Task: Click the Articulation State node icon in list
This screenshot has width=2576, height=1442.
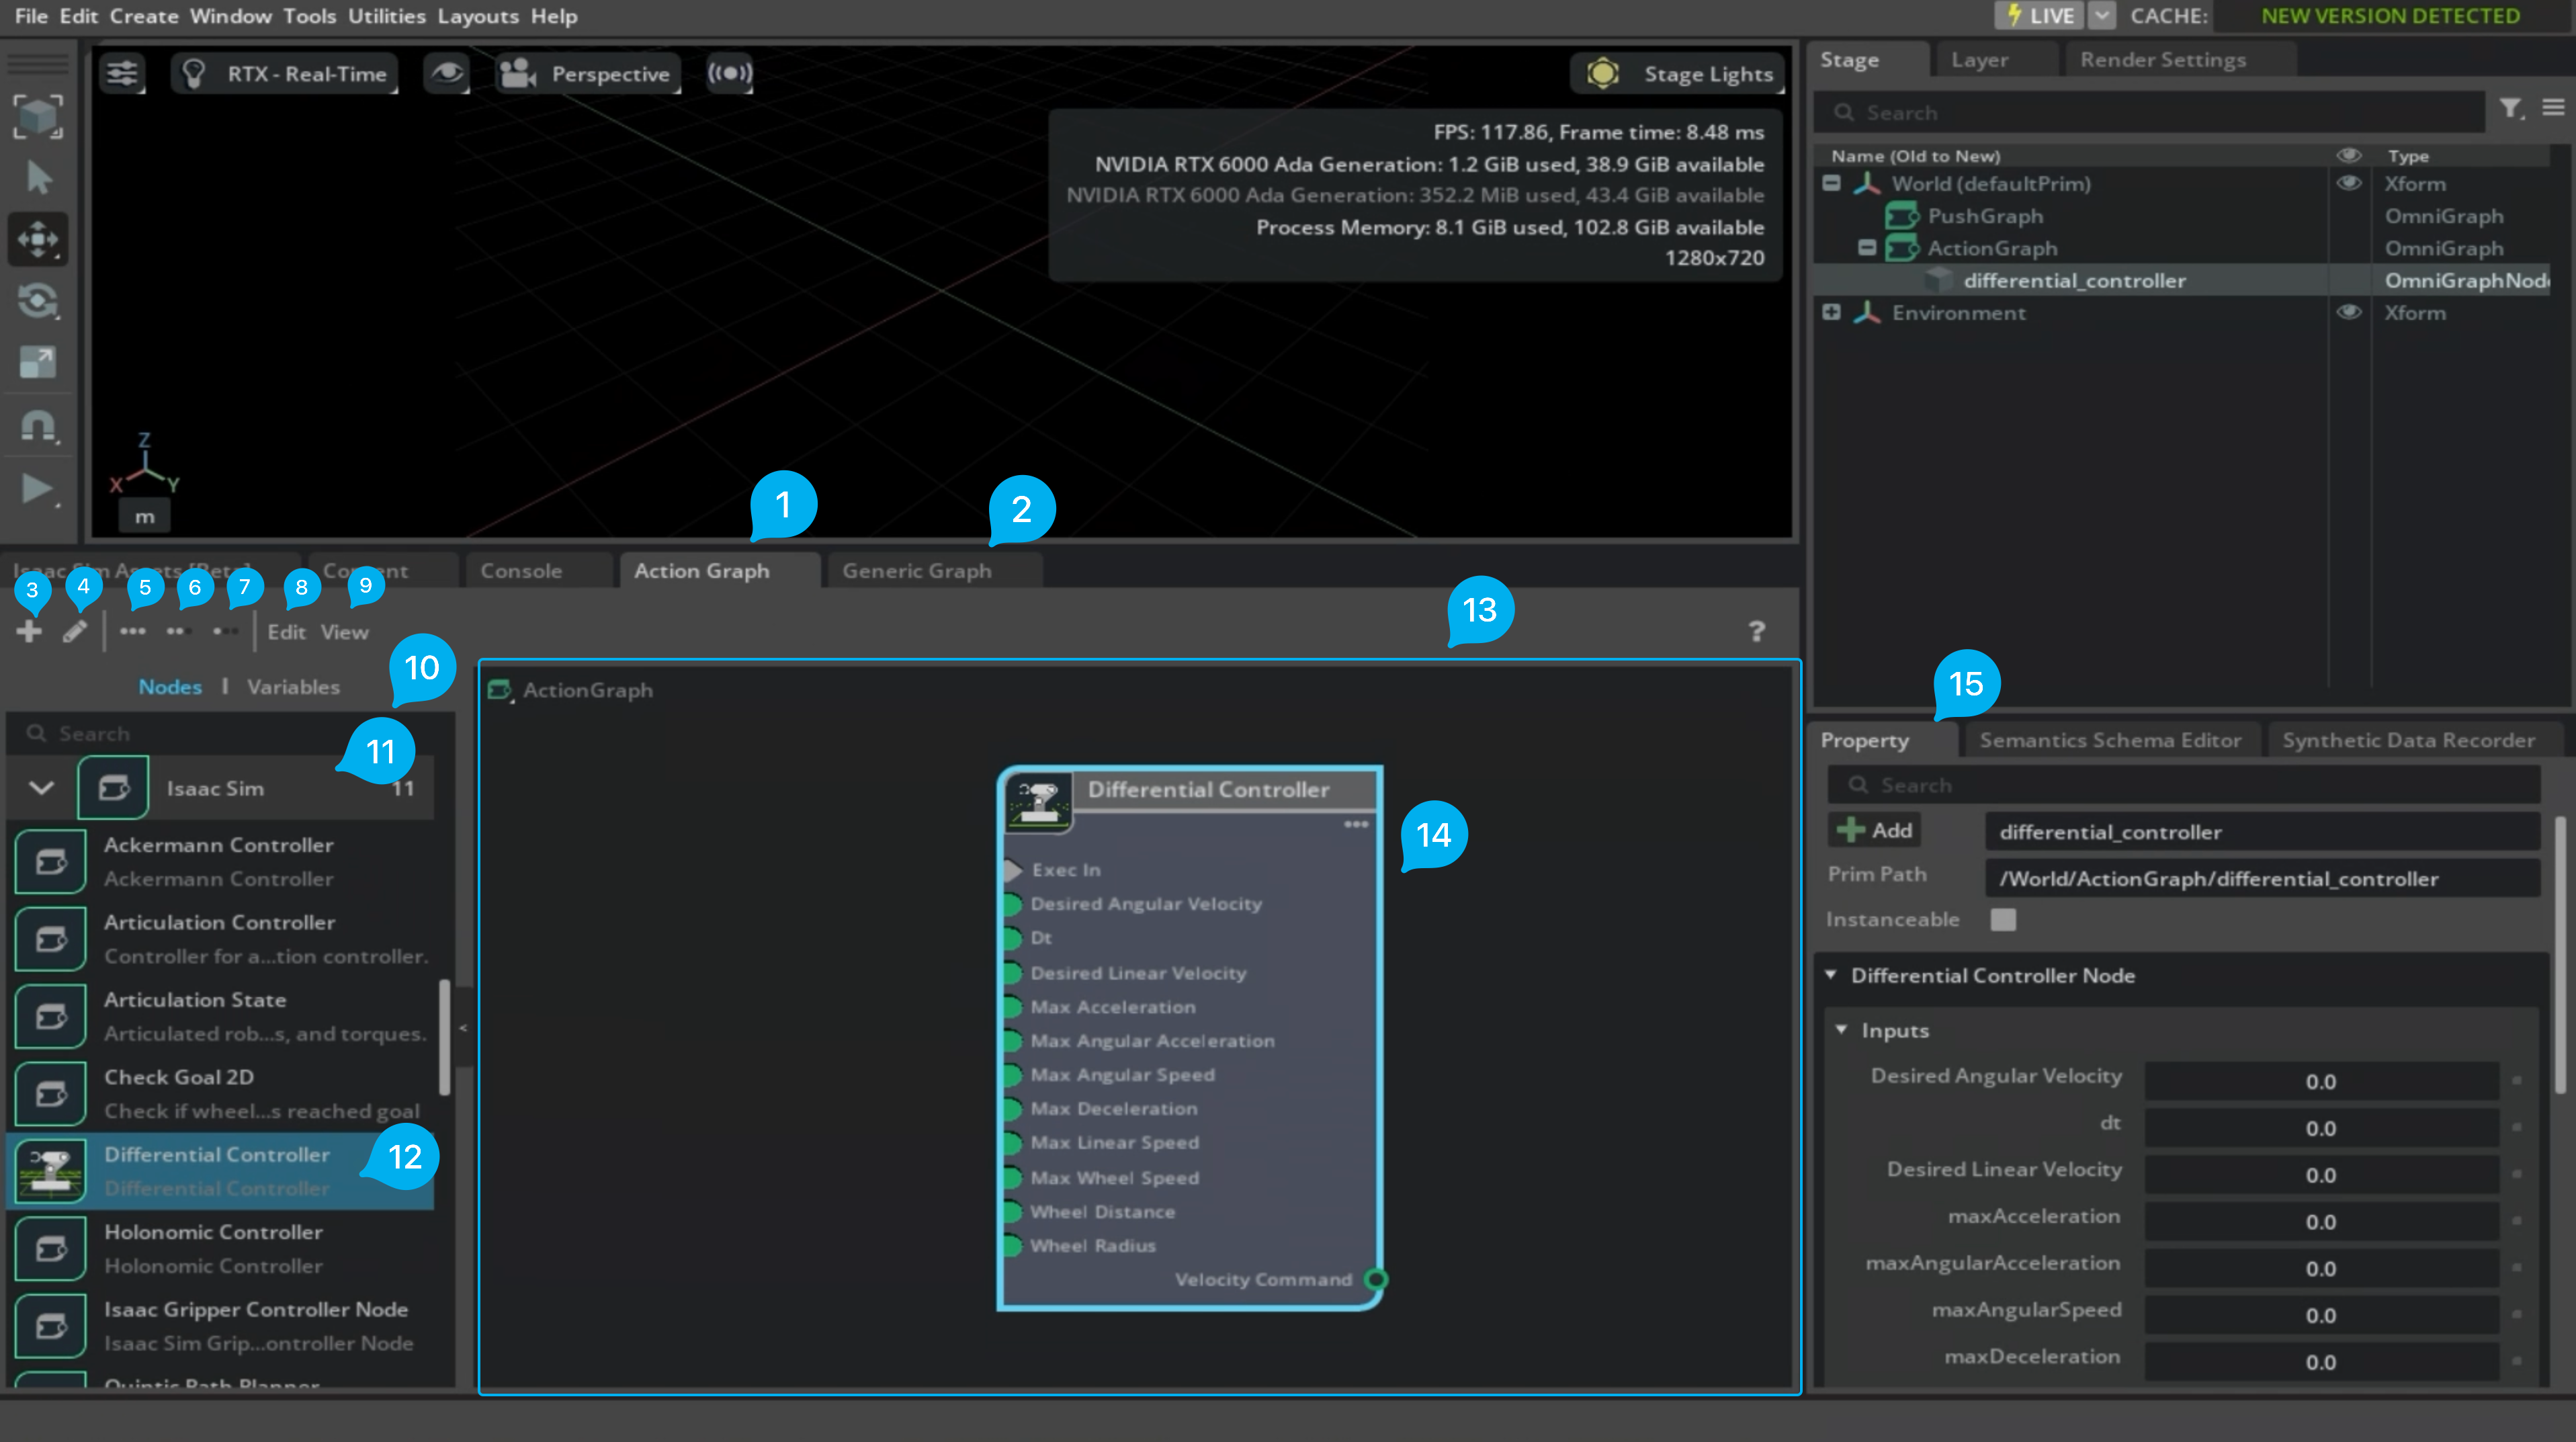Action: click(50, 1017)
